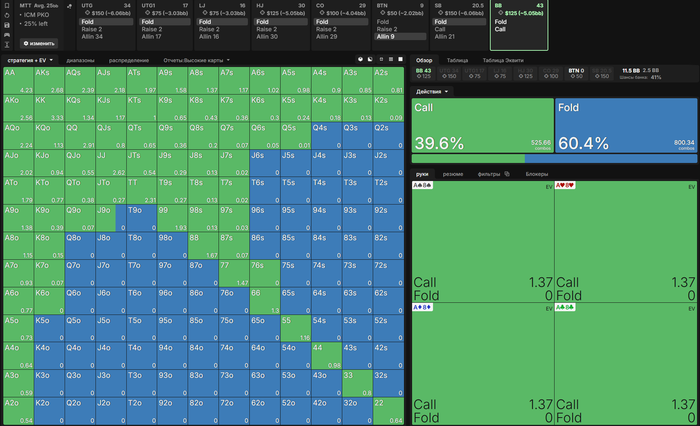Click the A♥8♥ card combo badge
The width and height of the screenshot is (700, 426).
tap(565, 185)
